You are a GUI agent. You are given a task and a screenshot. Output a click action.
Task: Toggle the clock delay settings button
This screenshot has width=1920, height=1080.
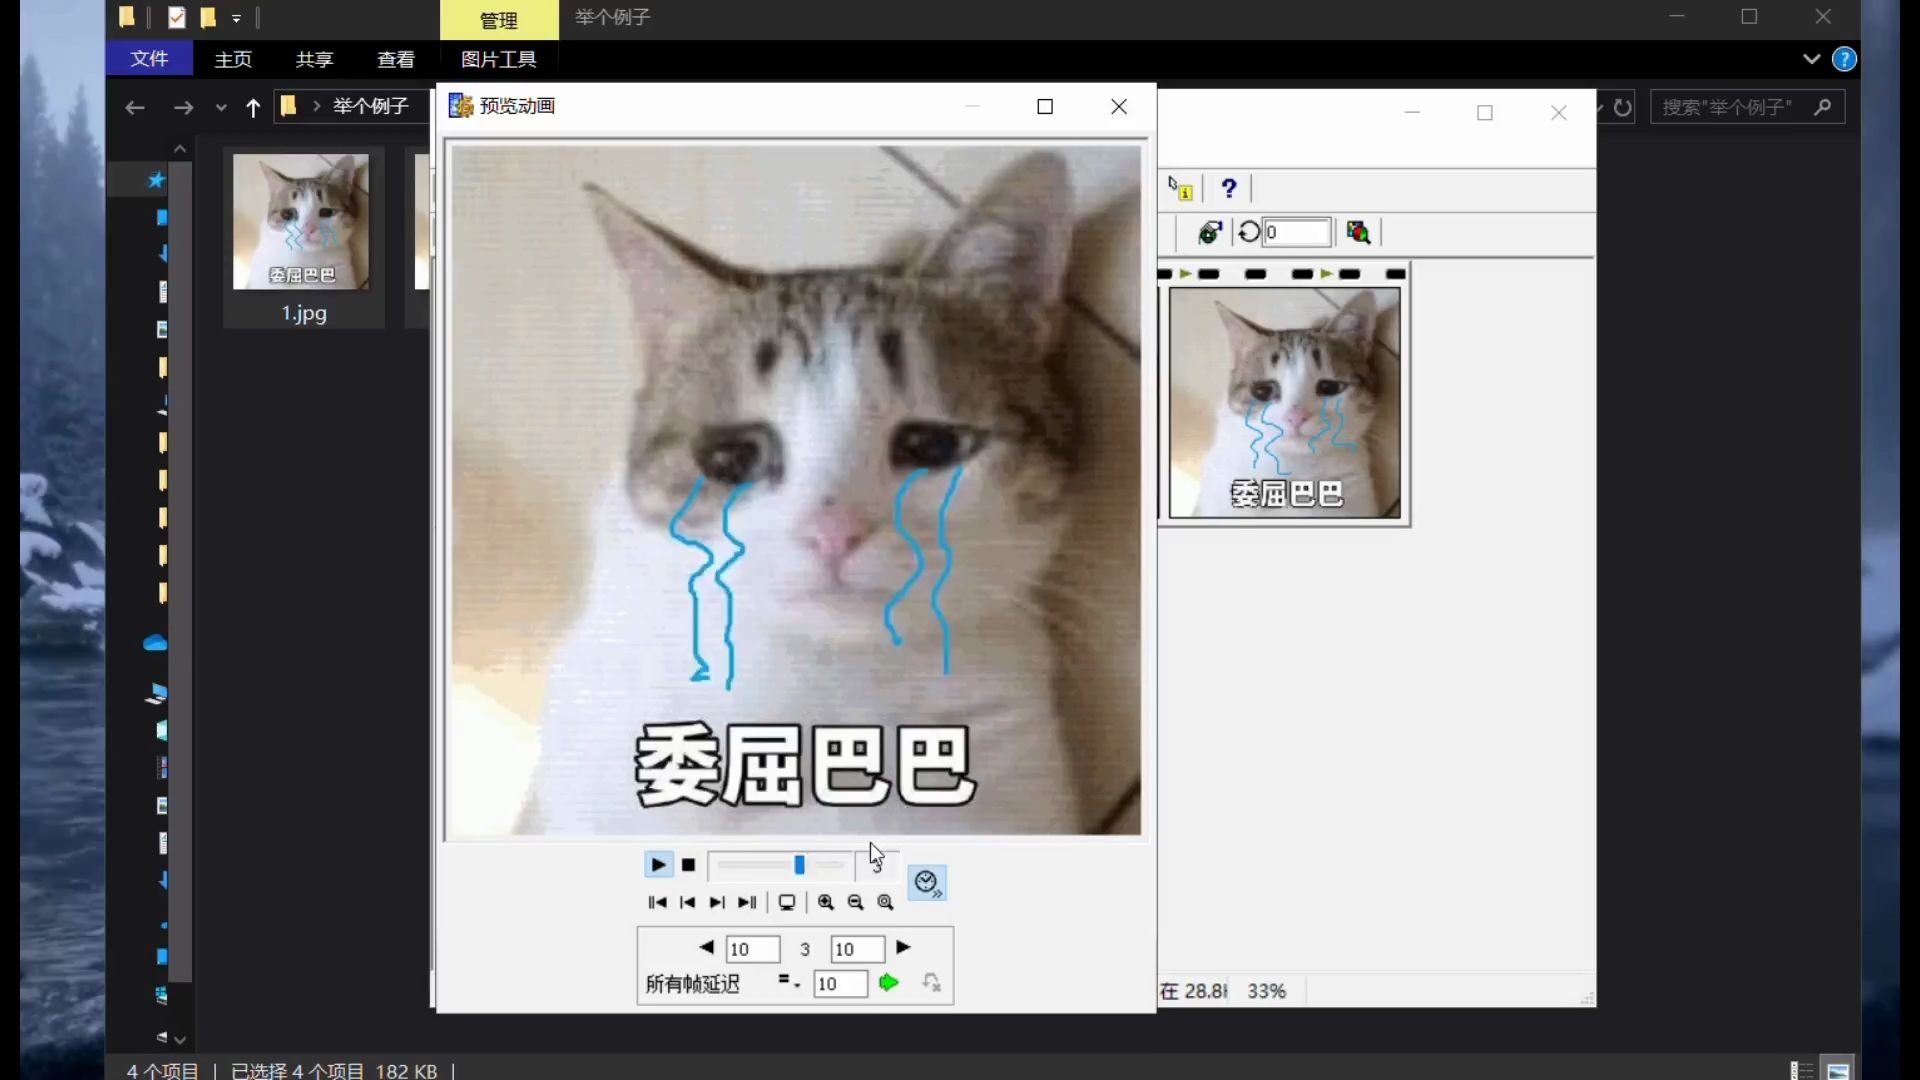[927, 883]
